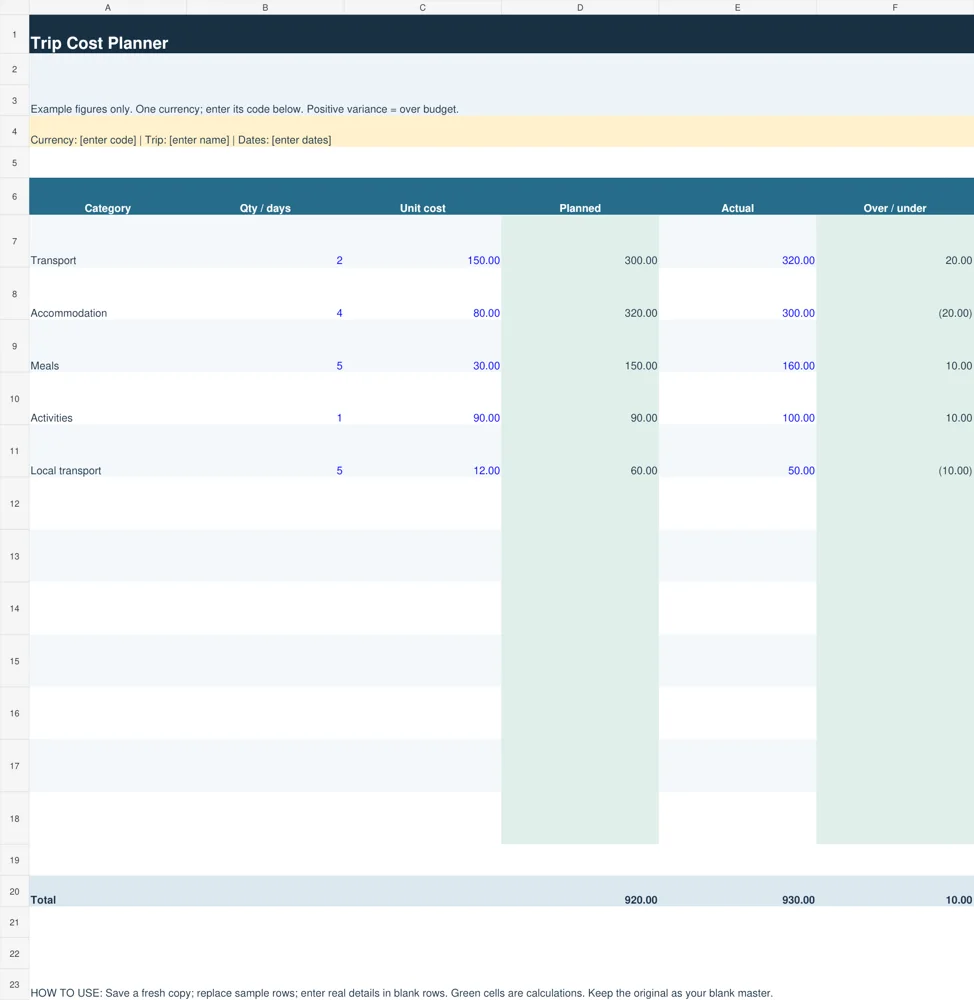The width and height of the screenshot is (974, 1000).
Task: Click Accommodation quantity value 4
Action: coord(265,294)
